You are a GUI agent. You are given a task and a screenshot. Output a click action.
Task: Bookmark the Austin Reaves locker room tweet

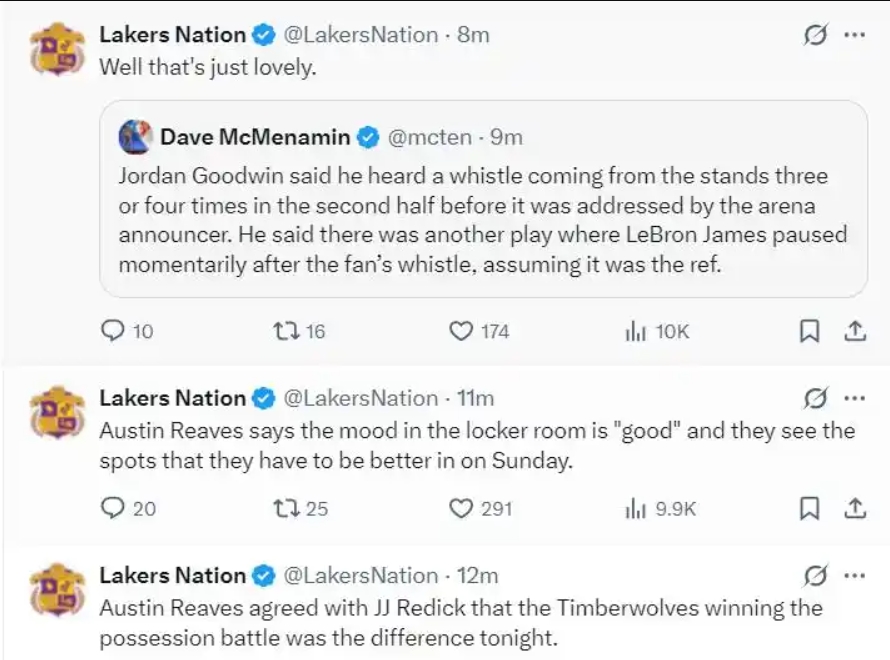(x=809, y=508)
